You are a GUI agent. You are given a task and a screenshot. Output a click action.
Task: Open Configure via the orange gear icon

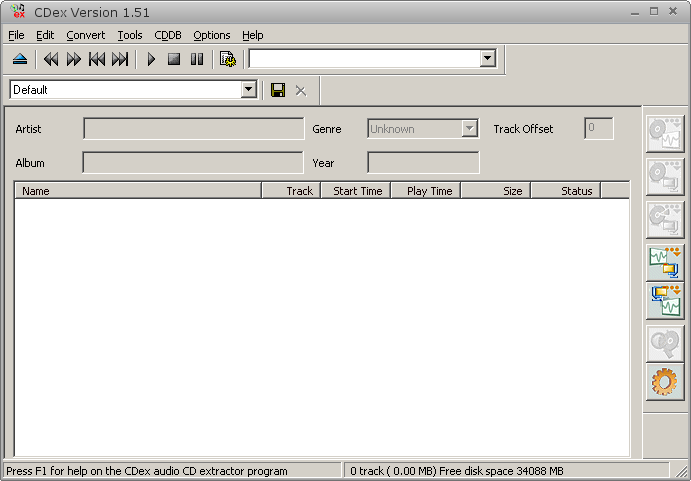665,382
